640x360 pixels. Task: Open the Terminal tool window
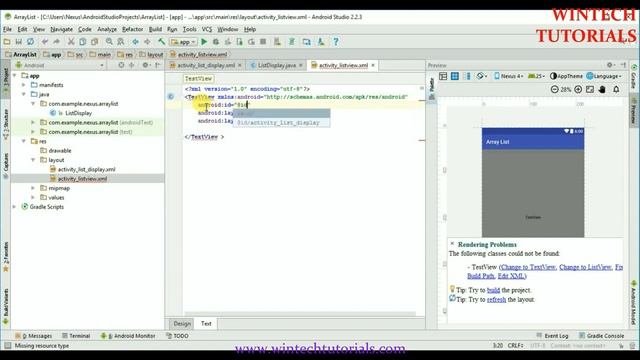click(x=76, y=336)
